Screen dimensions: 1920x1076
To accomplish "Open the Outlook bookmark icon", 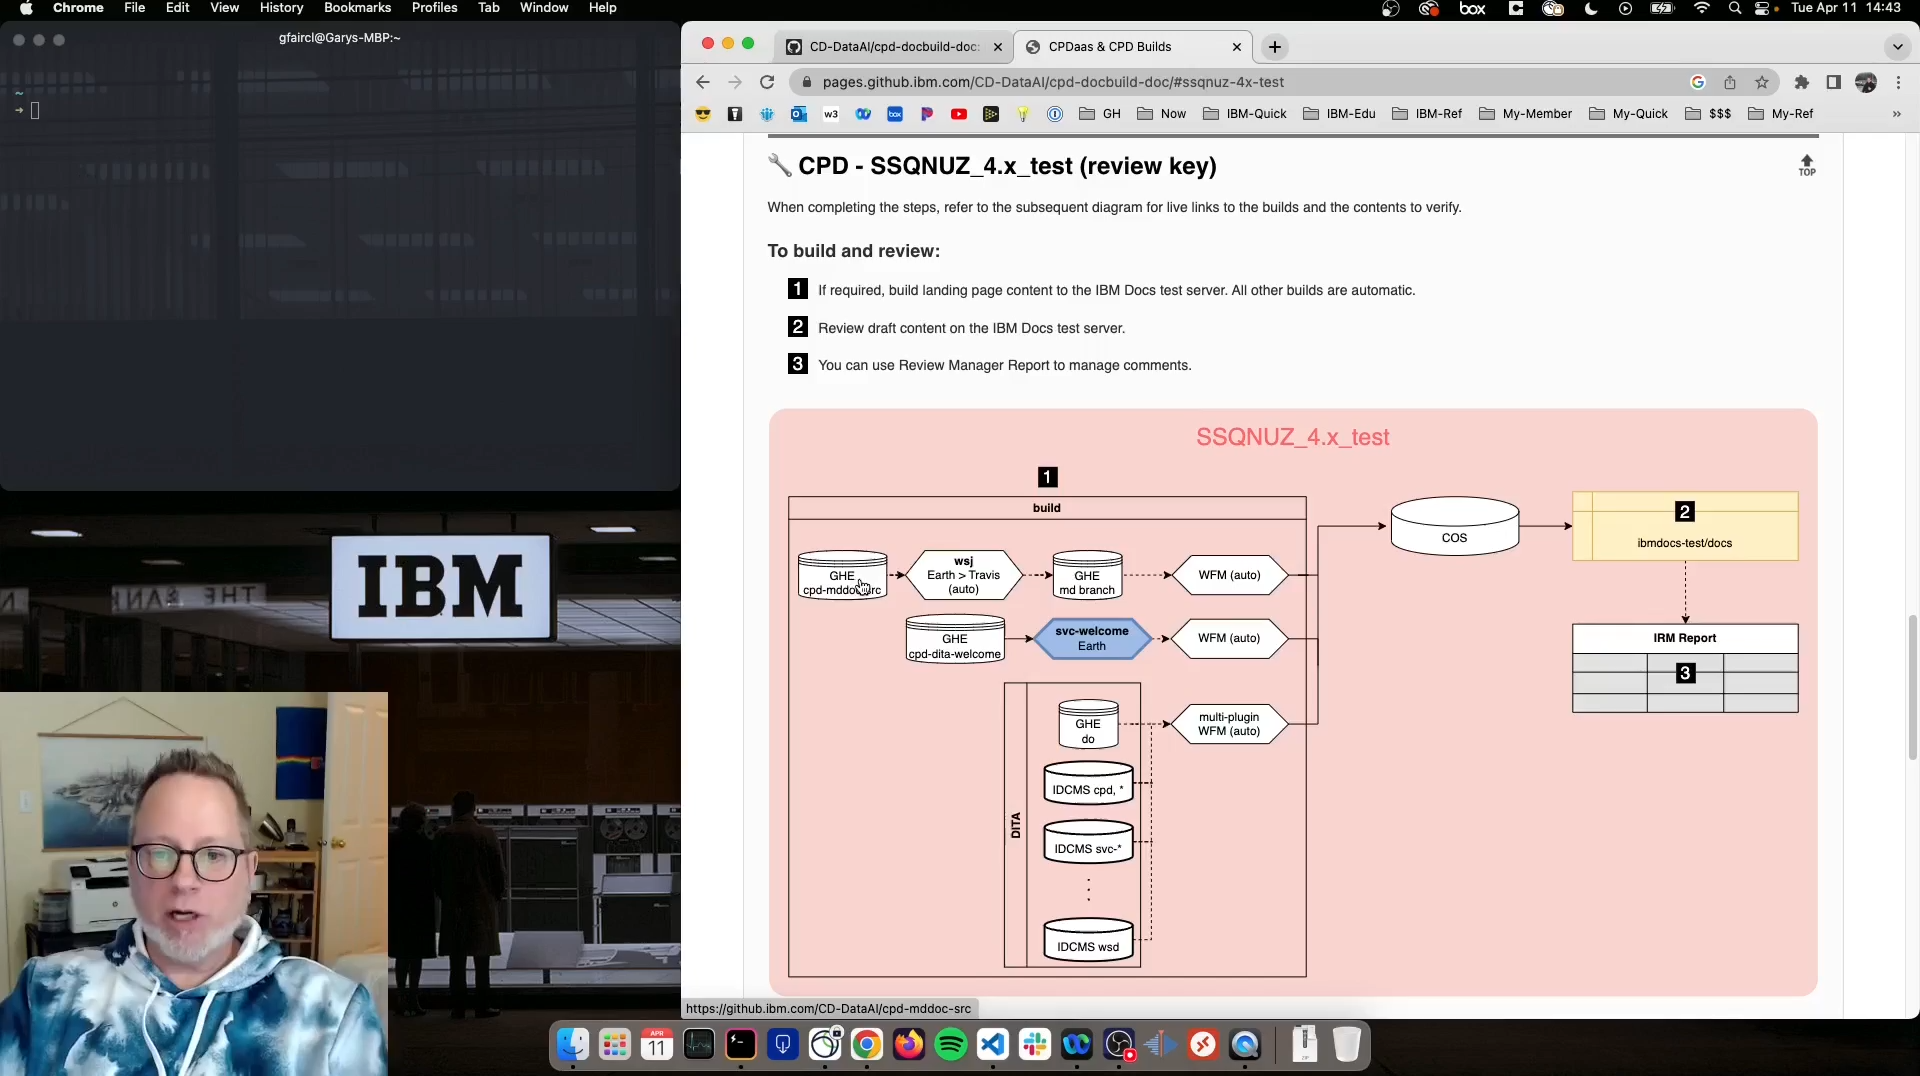I will click(x=799, y=114).
